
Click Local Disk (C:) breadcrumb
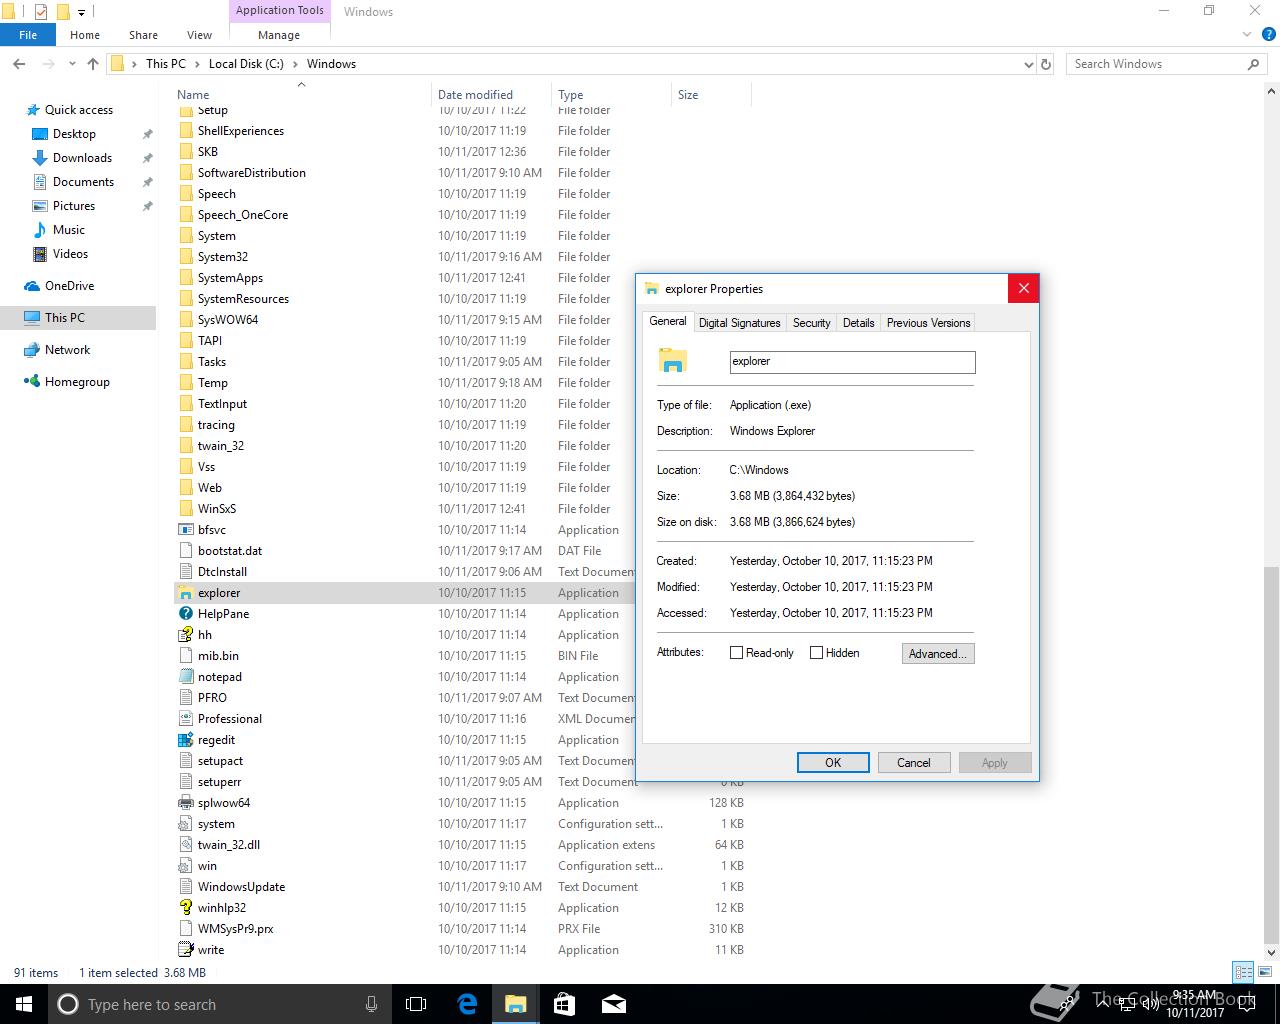click(x=246, y=64)
